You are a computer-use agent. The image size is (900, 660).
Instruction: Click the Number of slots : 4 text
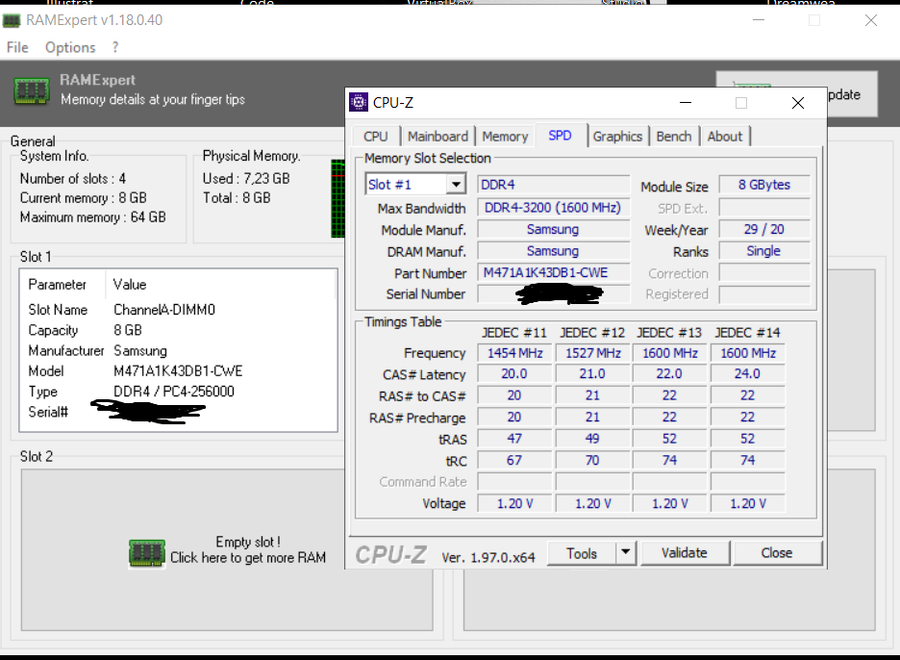[73, 178]
